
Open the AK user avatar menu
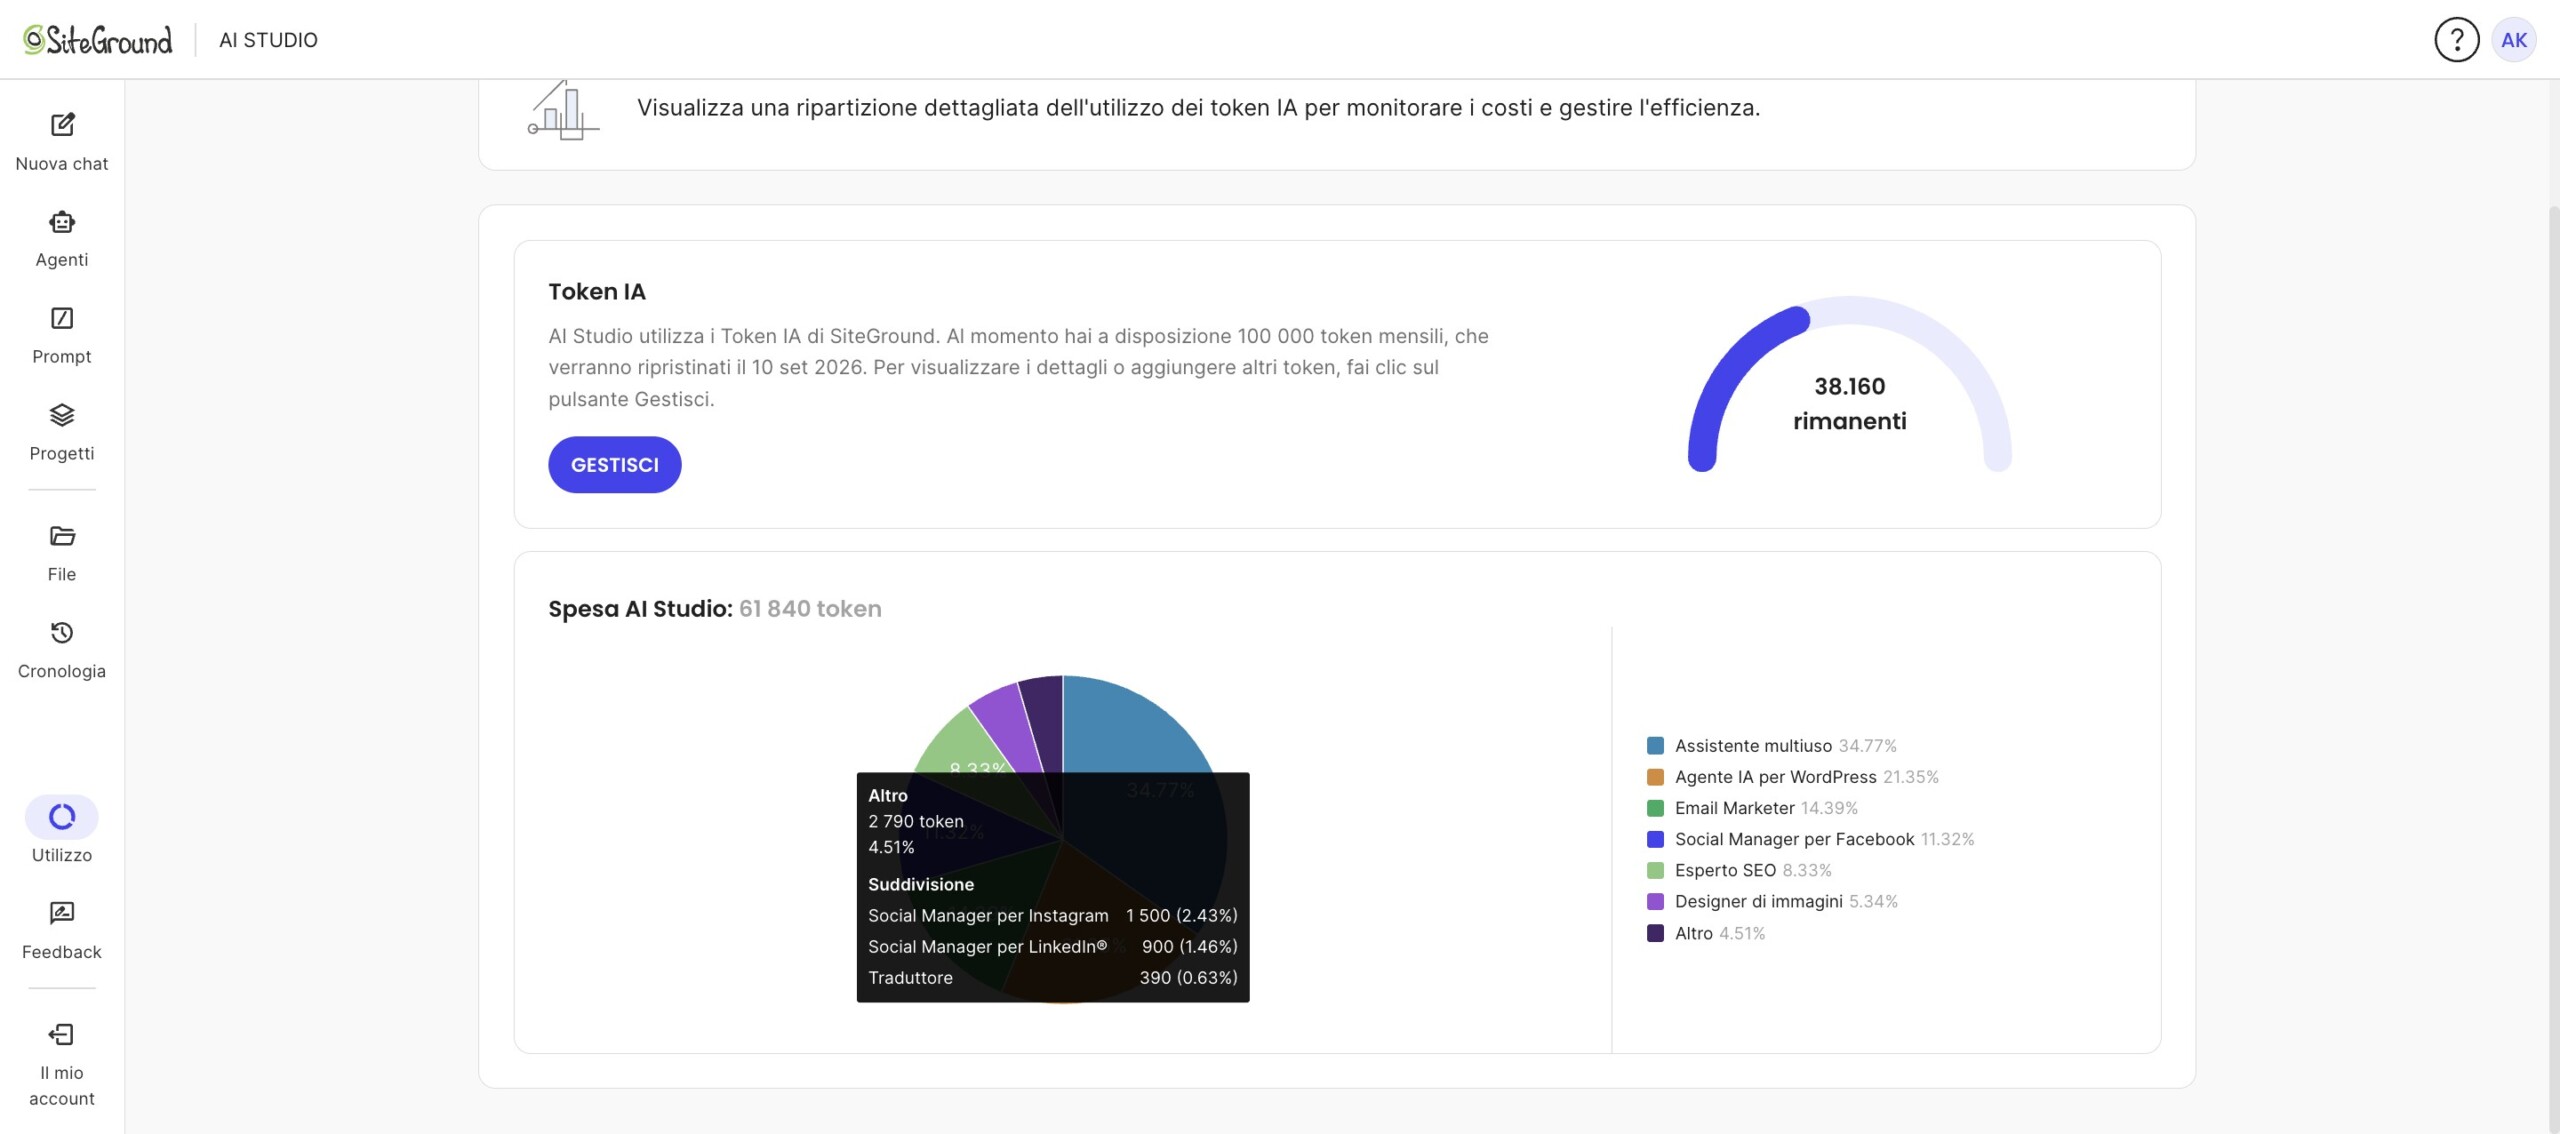click(x=2514, y=40)
